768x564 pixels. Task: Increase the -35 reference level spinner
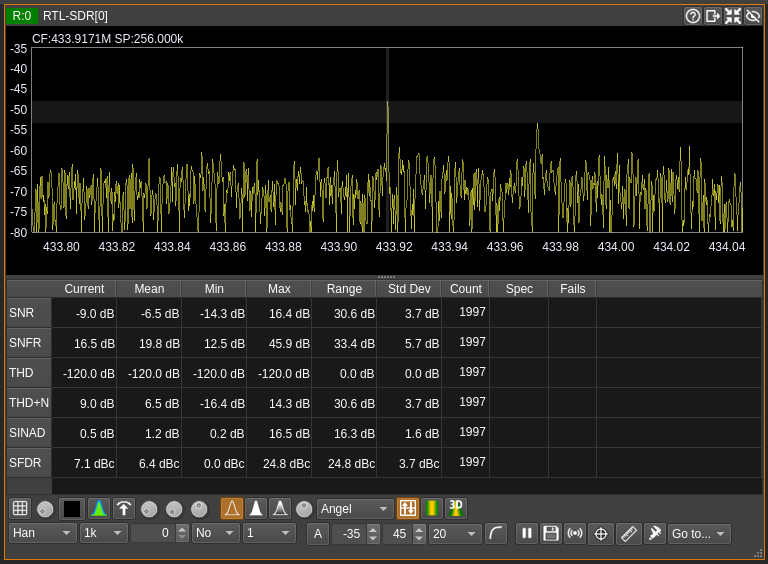tap(373, 529)
